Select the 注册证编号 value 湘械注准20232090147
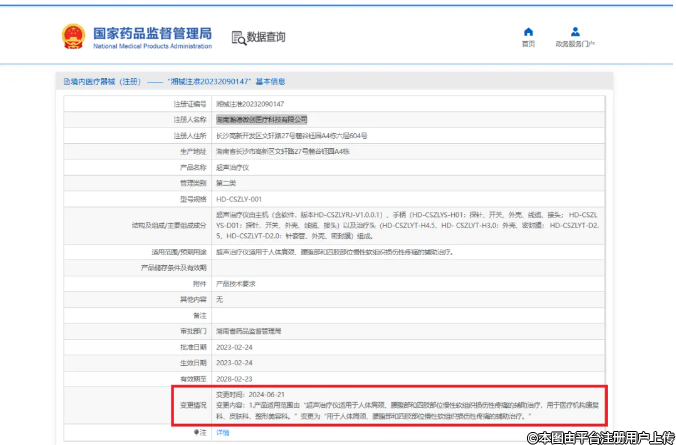The width and height of the screenshot is (676, 445). [250, 104]
